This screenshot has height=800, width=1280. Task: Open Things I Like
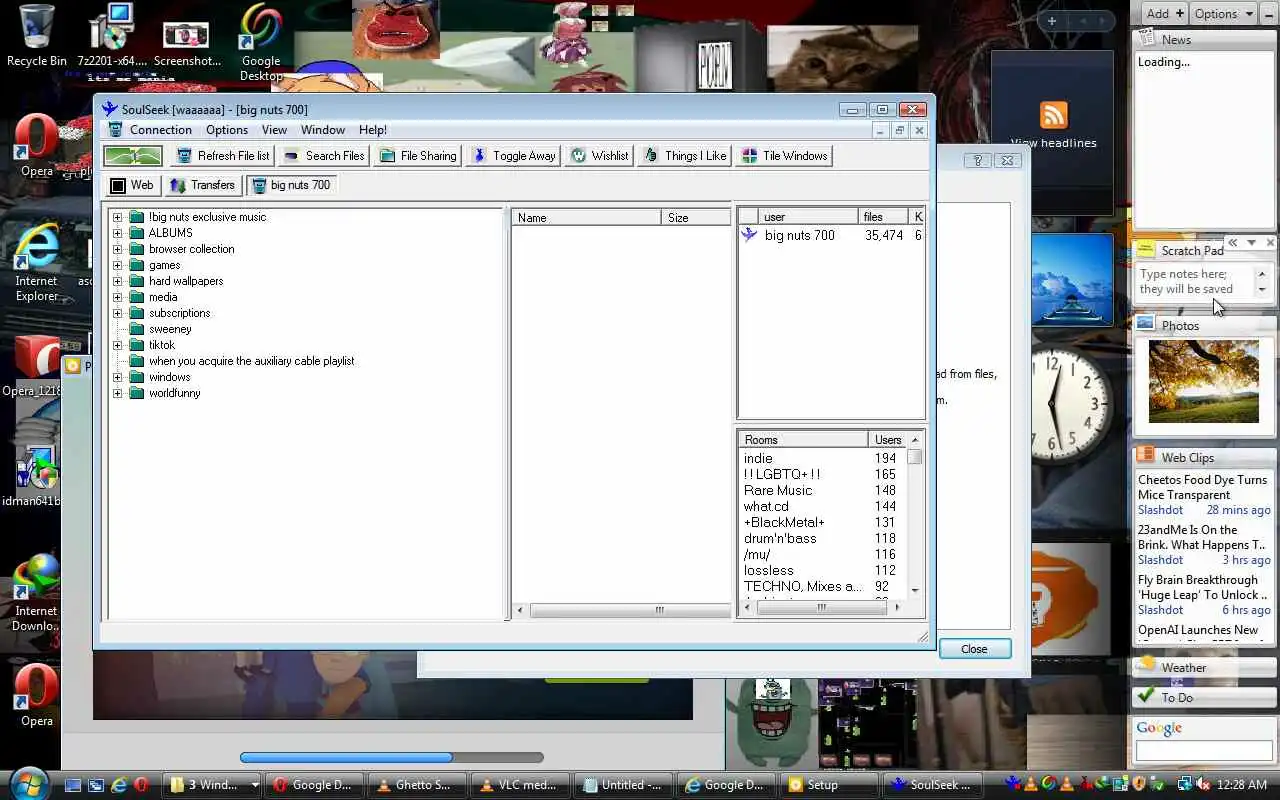685,156
